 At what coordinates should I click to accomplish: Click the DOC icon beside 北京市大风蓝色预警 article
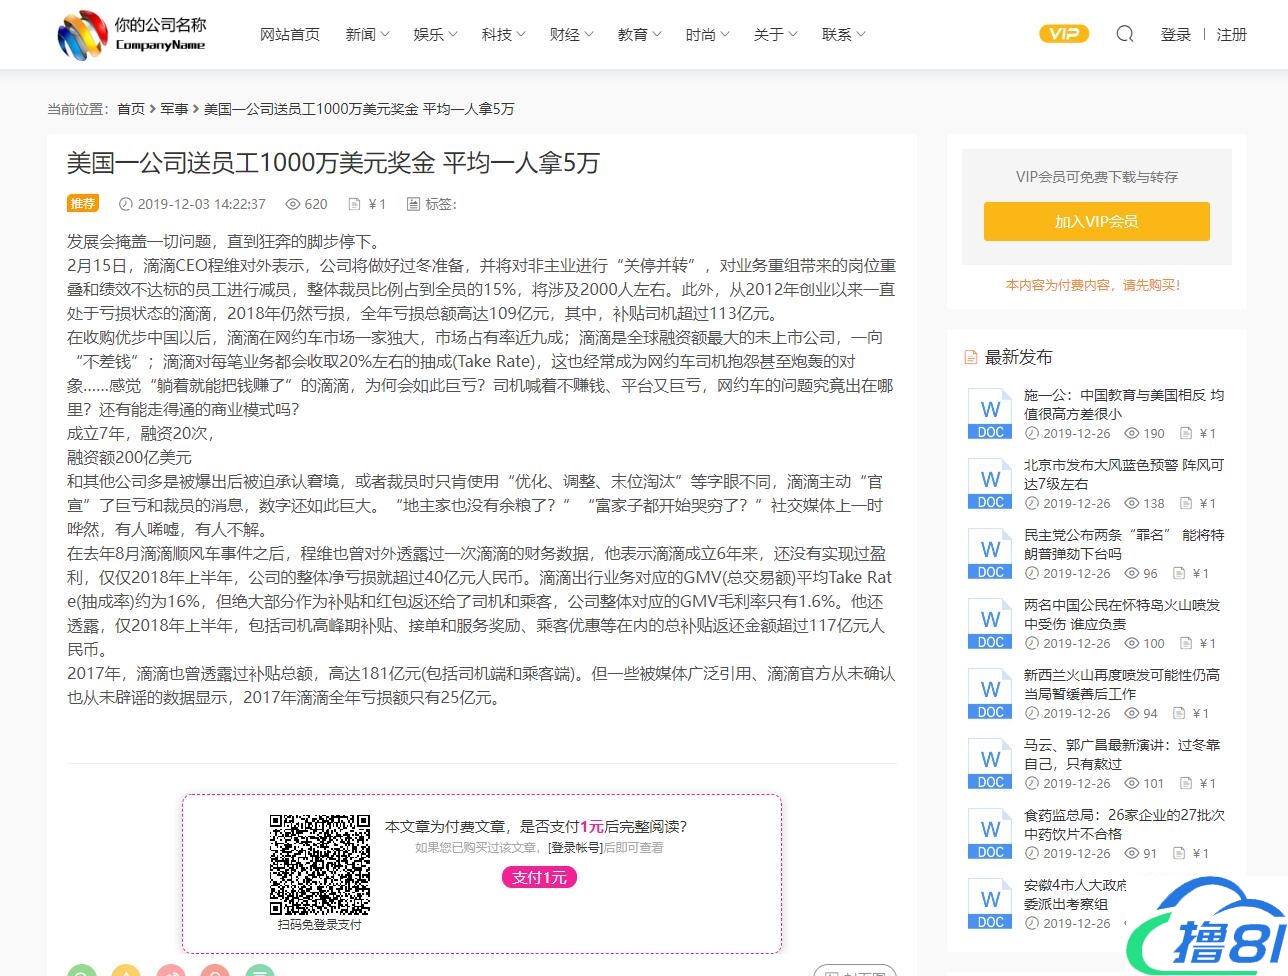pos(990,484)
